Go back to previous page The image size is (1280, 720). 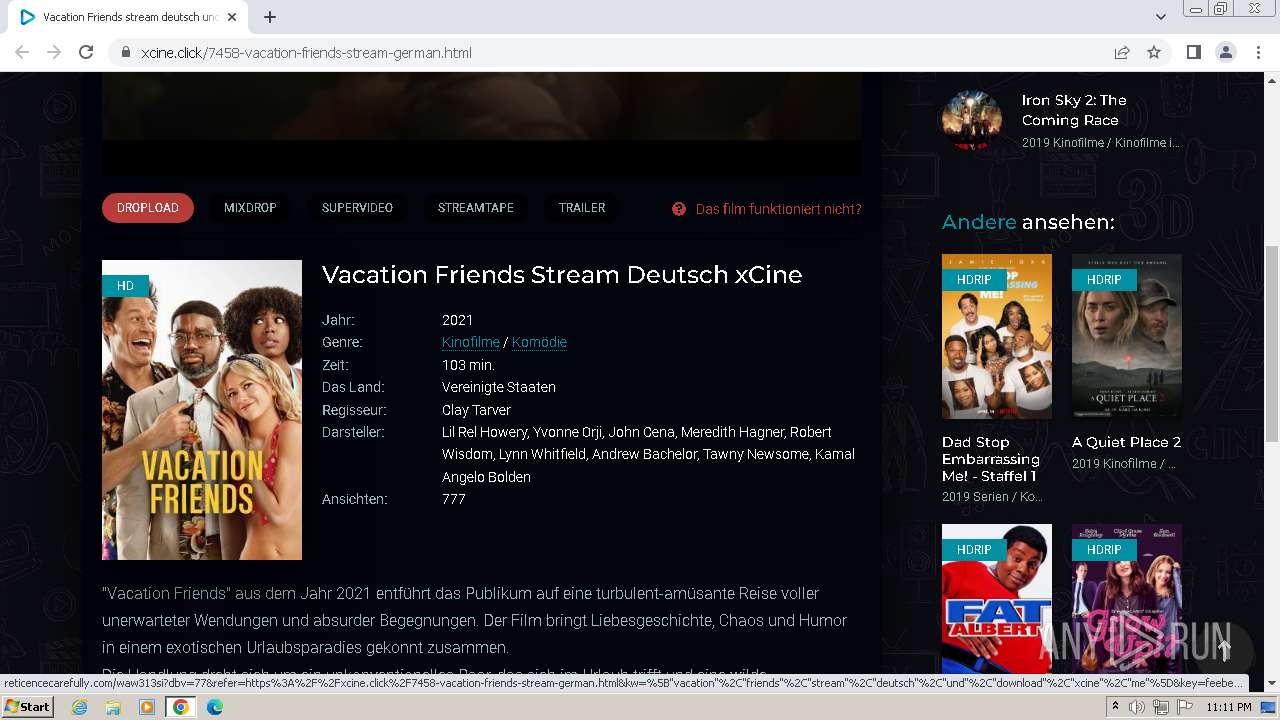pos(22,53)
